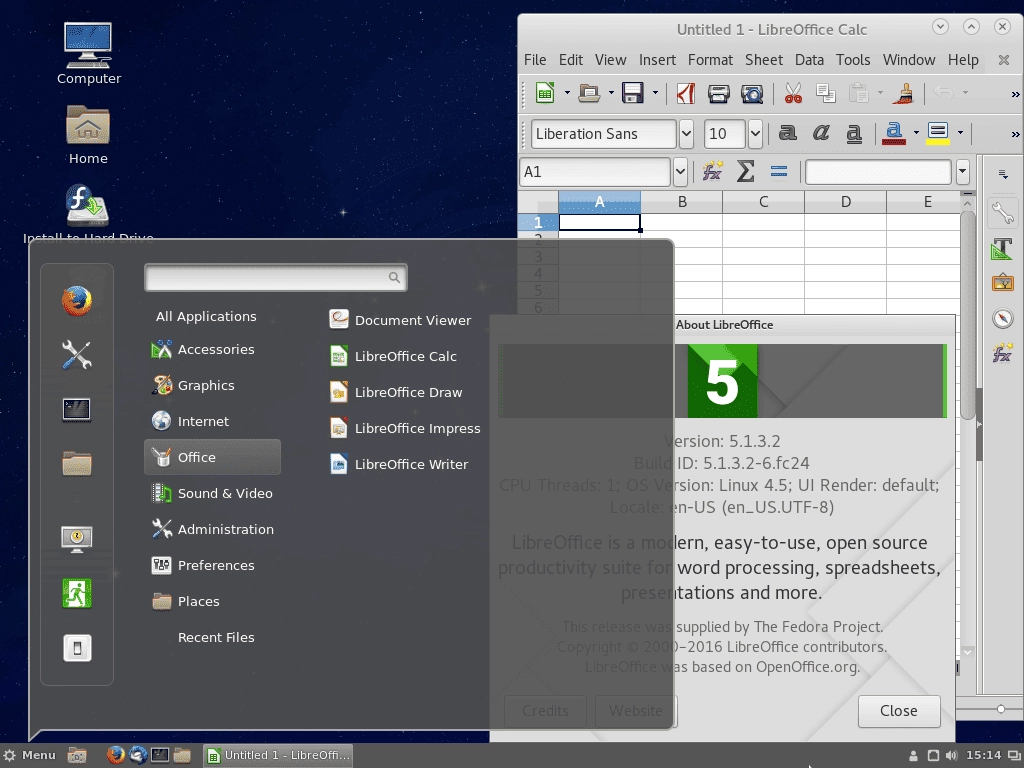Click the Sum sigma icon

coord(745,171)
